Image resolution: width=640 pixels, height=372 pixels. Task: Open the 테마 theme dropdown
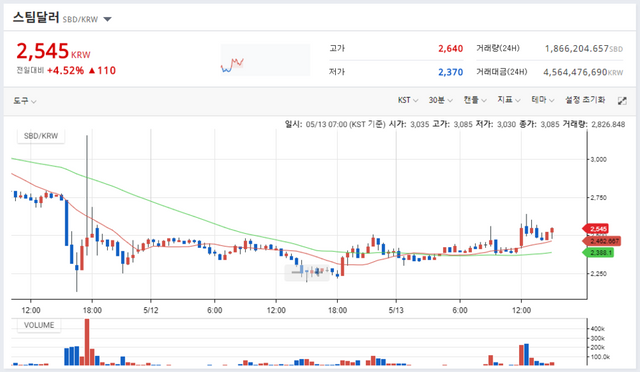pyautogui.click(x=542, y=100)
